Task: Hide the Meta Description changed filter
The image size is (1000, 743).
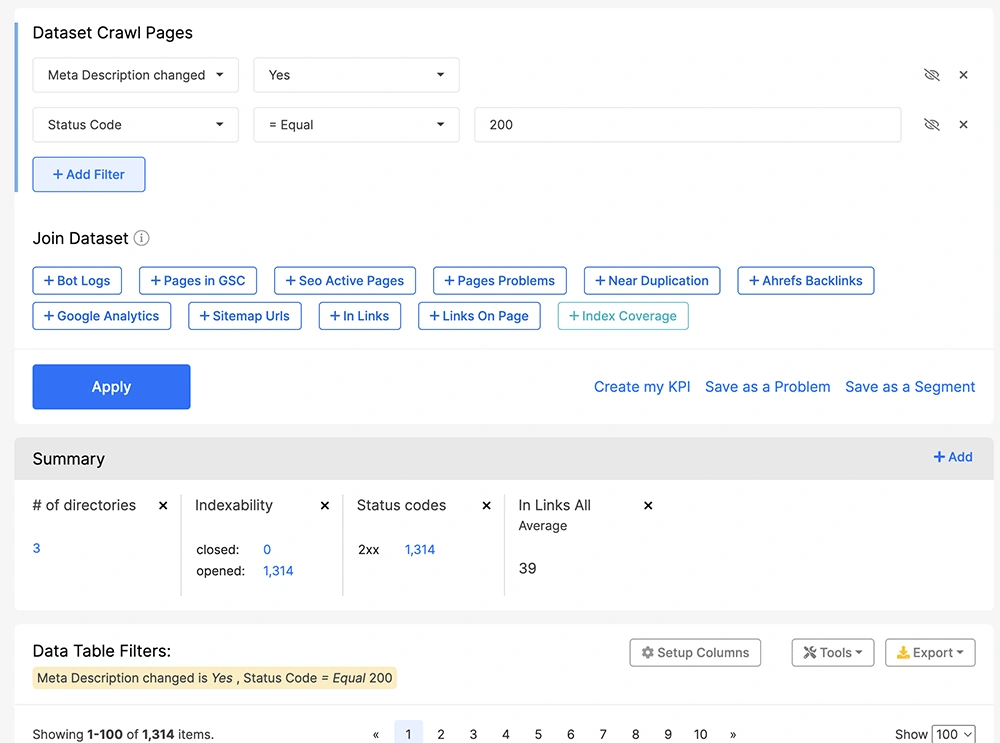Action: [932, 75]
